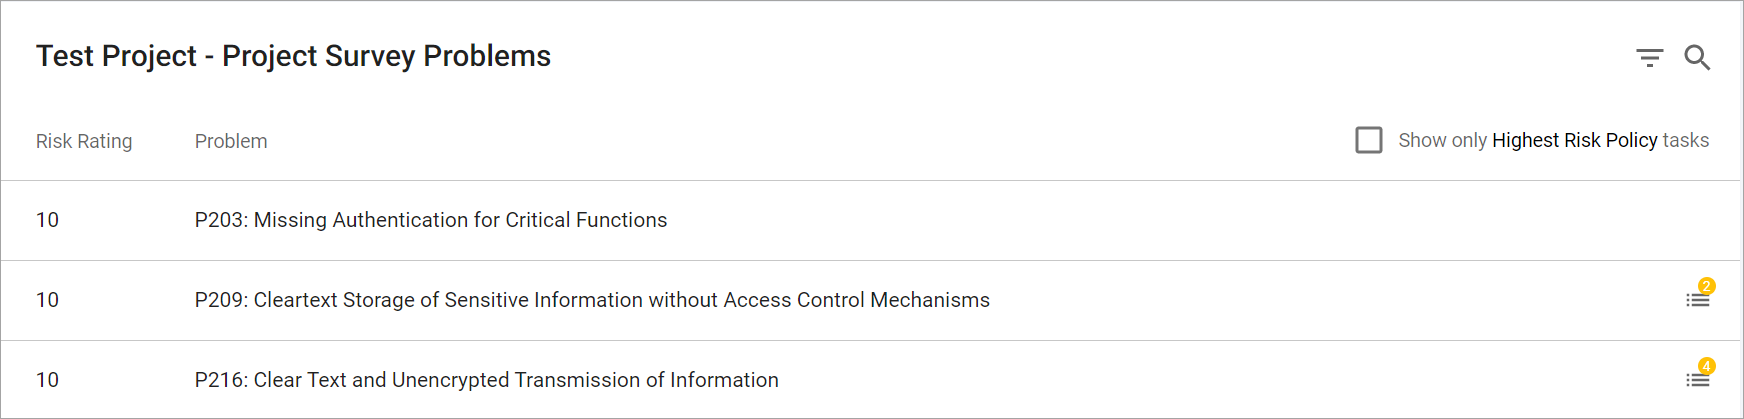Click the "Show only" label text

point(1442,140)
